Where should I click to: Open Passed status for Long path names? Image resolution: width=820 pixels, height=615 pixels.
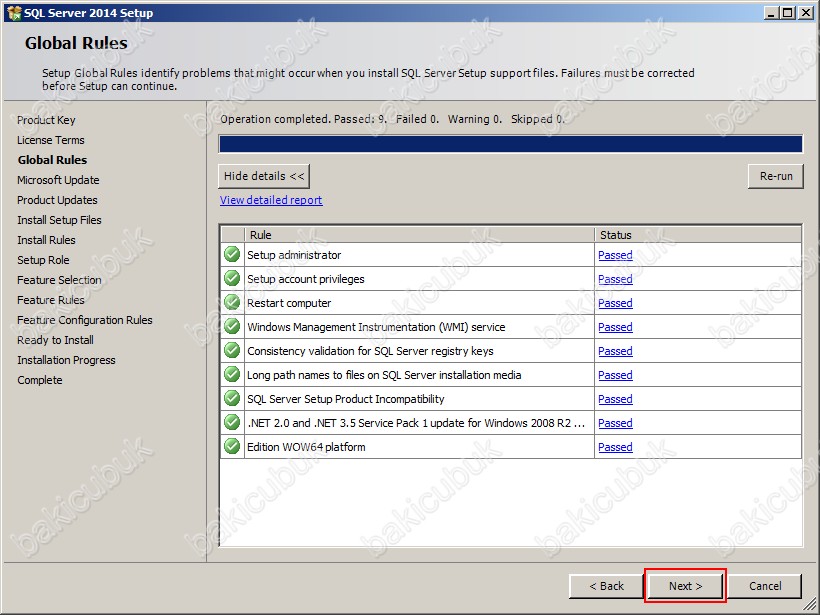click(615, 375)
